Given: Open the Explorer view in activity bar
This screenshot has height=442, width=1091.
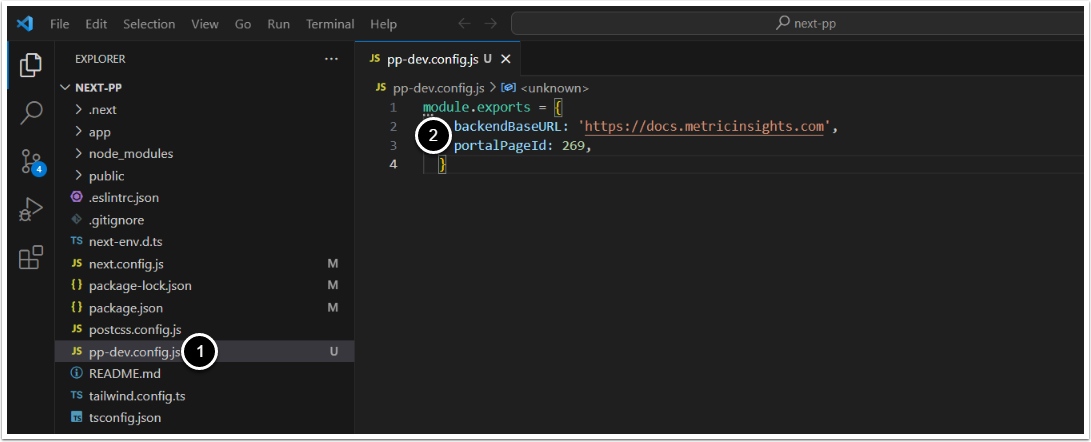Looking at the screenshot, I should [30, 65].
